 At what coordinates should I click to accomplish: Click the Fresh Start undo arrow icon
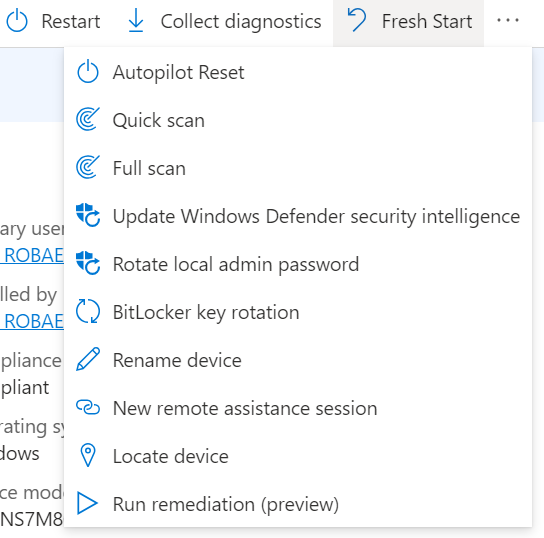[357, 20]
